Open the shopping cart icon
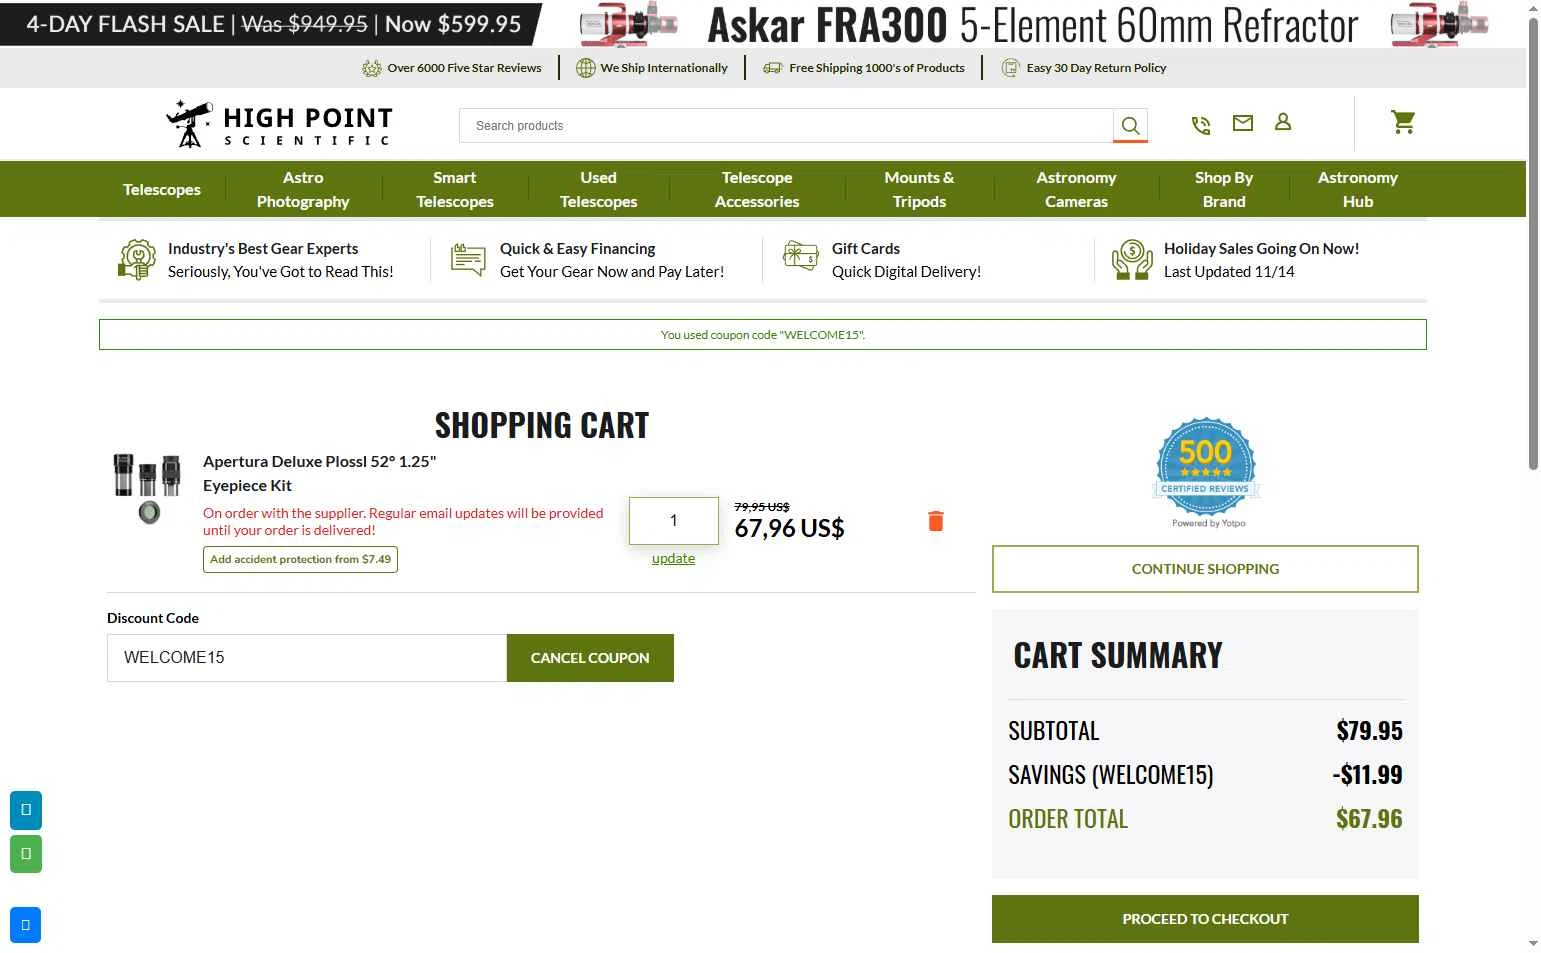The width and height of the screenshot is (1541, 953). click(x=1403, y=122)
